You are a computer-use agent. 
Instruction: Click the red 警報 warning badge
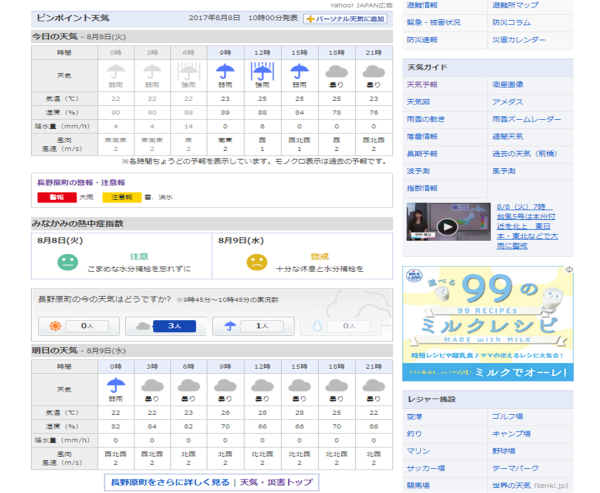57,198
